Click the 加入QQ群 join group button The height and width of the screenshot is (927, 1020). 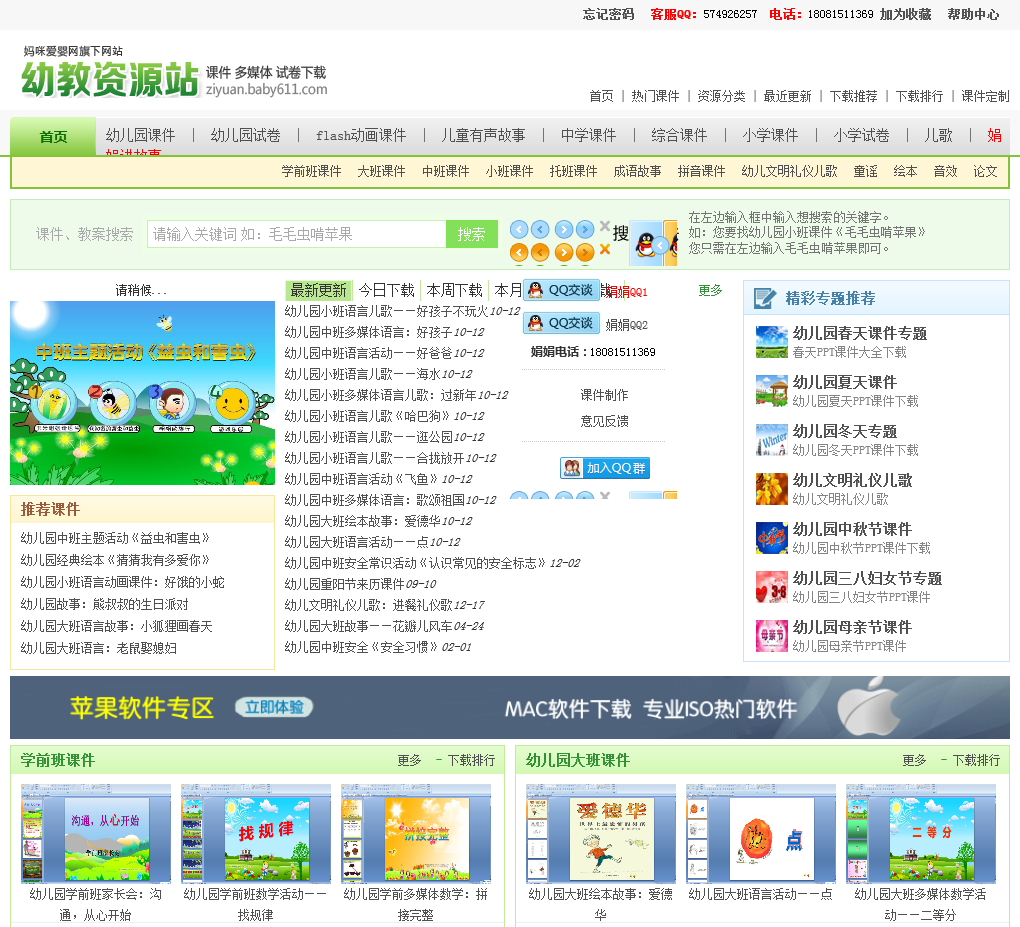click(x=605, y=468)
